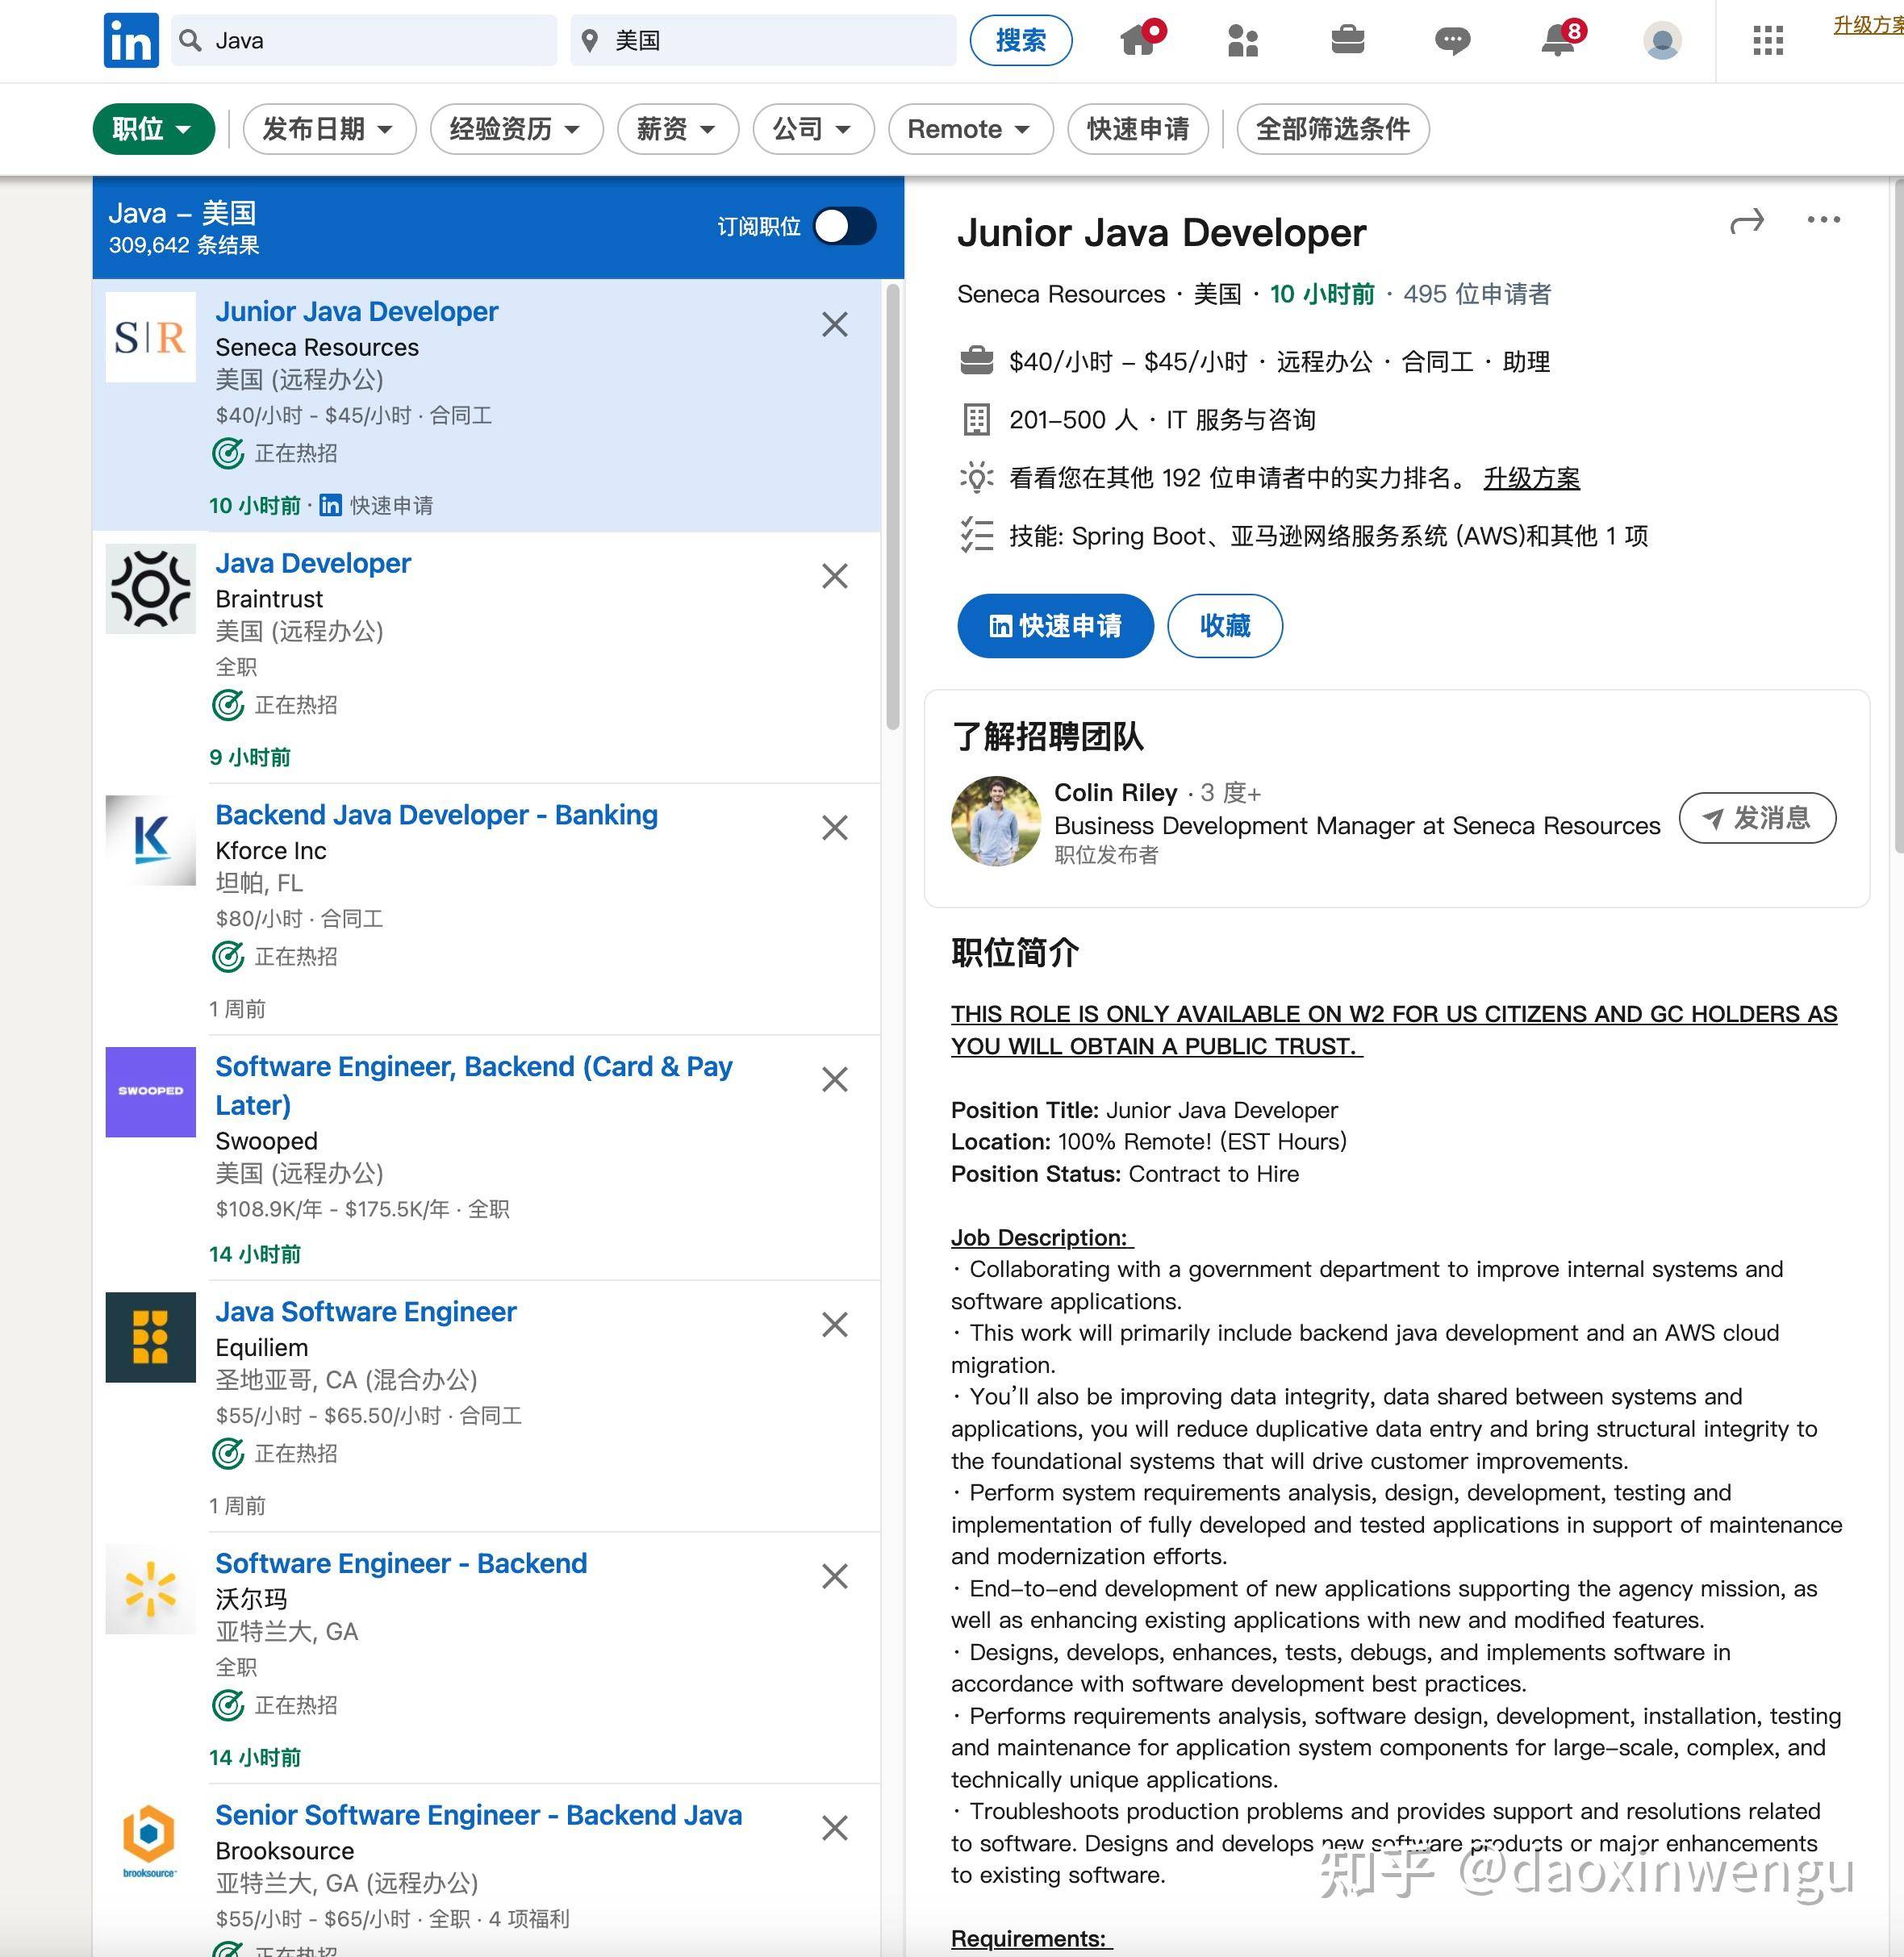Image resolution: width=1904 pixels, height=1957 pixels.
Task: Click the 309,642 条结果 result count
Action: pos(184,245)
